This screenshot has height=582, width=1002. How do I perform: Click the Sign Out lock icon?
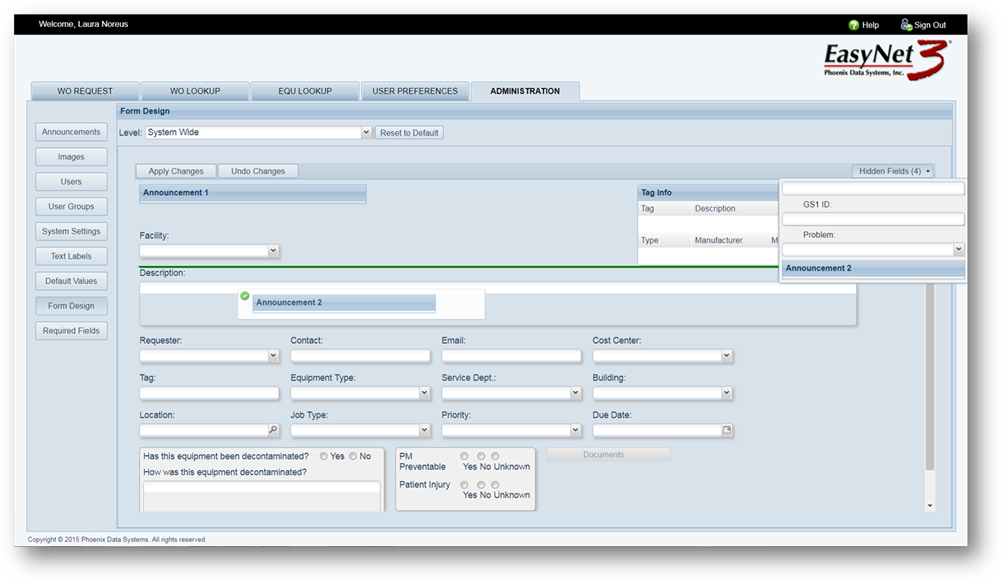[x=906, y=25]
